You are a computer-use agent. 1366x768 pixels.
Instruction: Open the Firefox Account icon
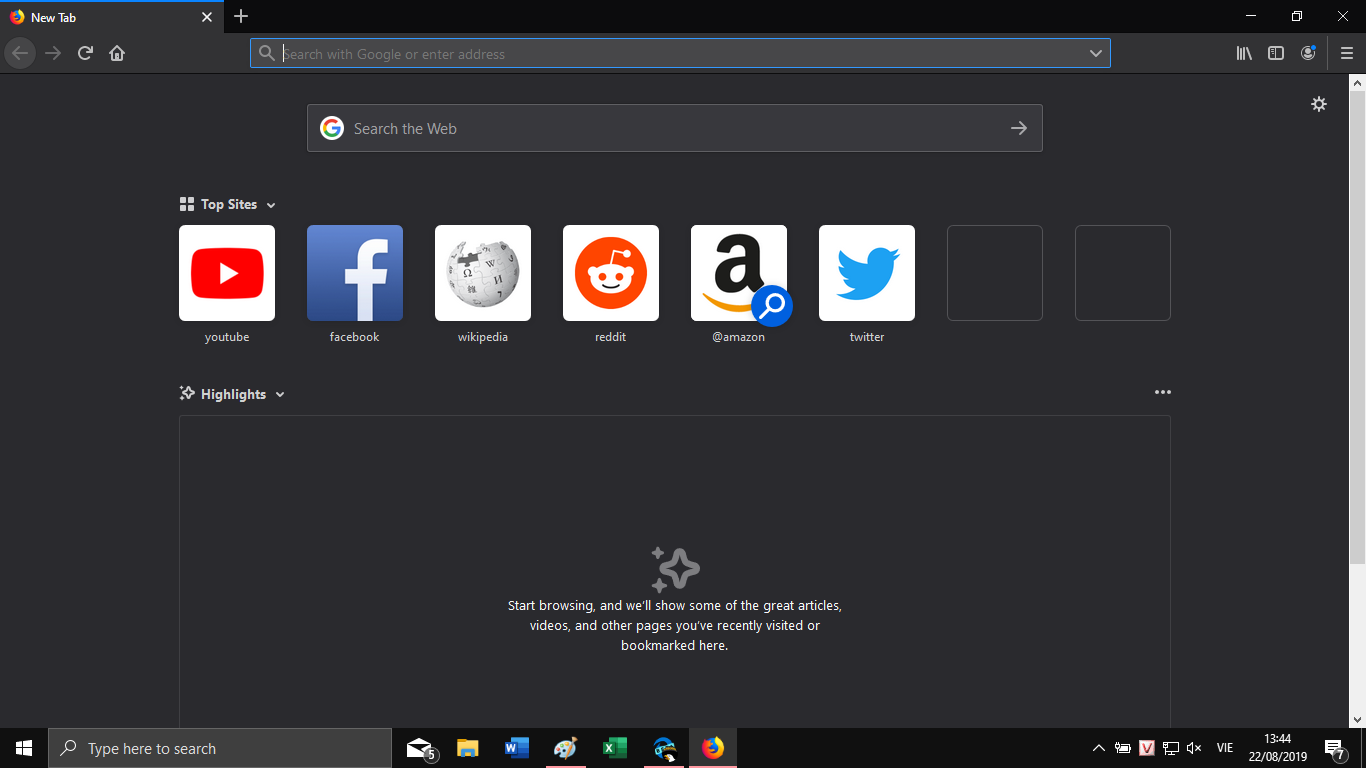point(1308,53)
